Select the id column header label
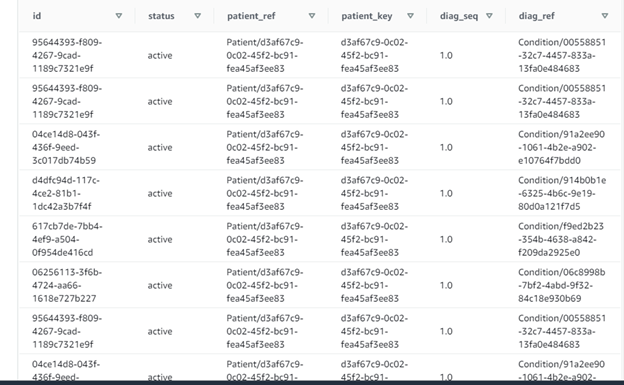This screenshot has height=385, width=624. coord(37,16)
